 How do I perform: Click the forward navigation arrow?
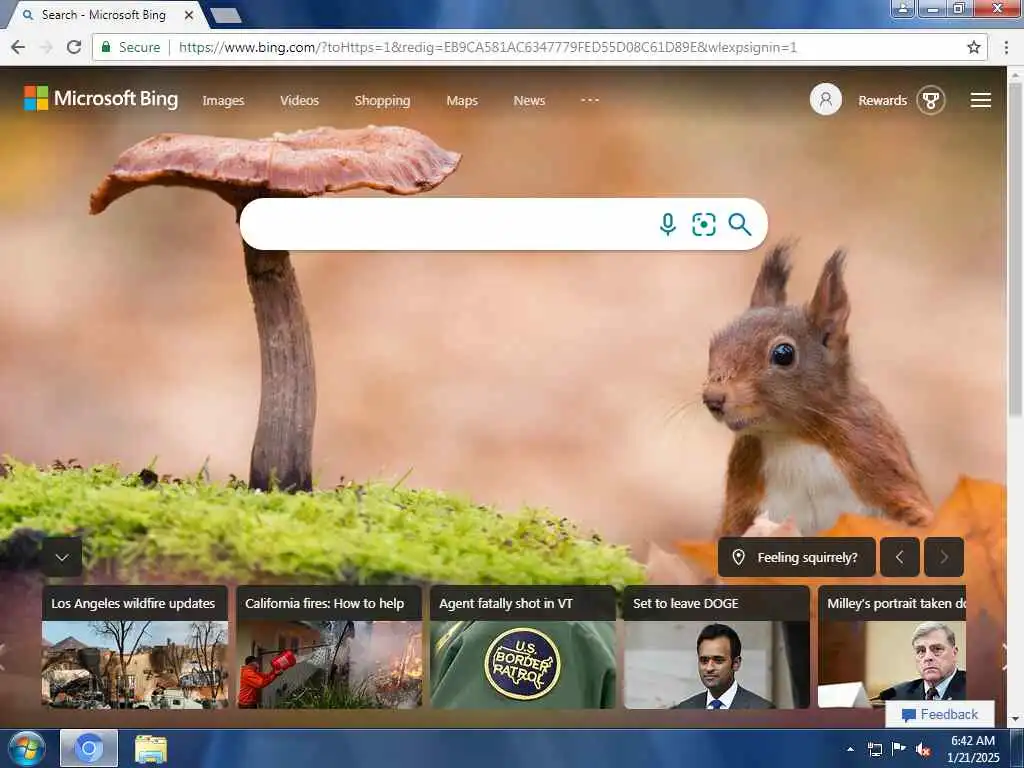[x=46, y=47]
